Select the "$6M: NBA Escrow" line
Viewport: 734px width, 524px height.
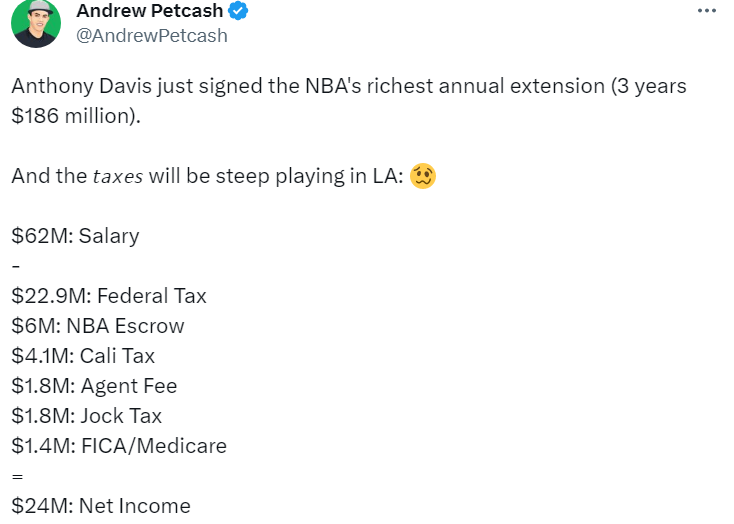[98, 326]
